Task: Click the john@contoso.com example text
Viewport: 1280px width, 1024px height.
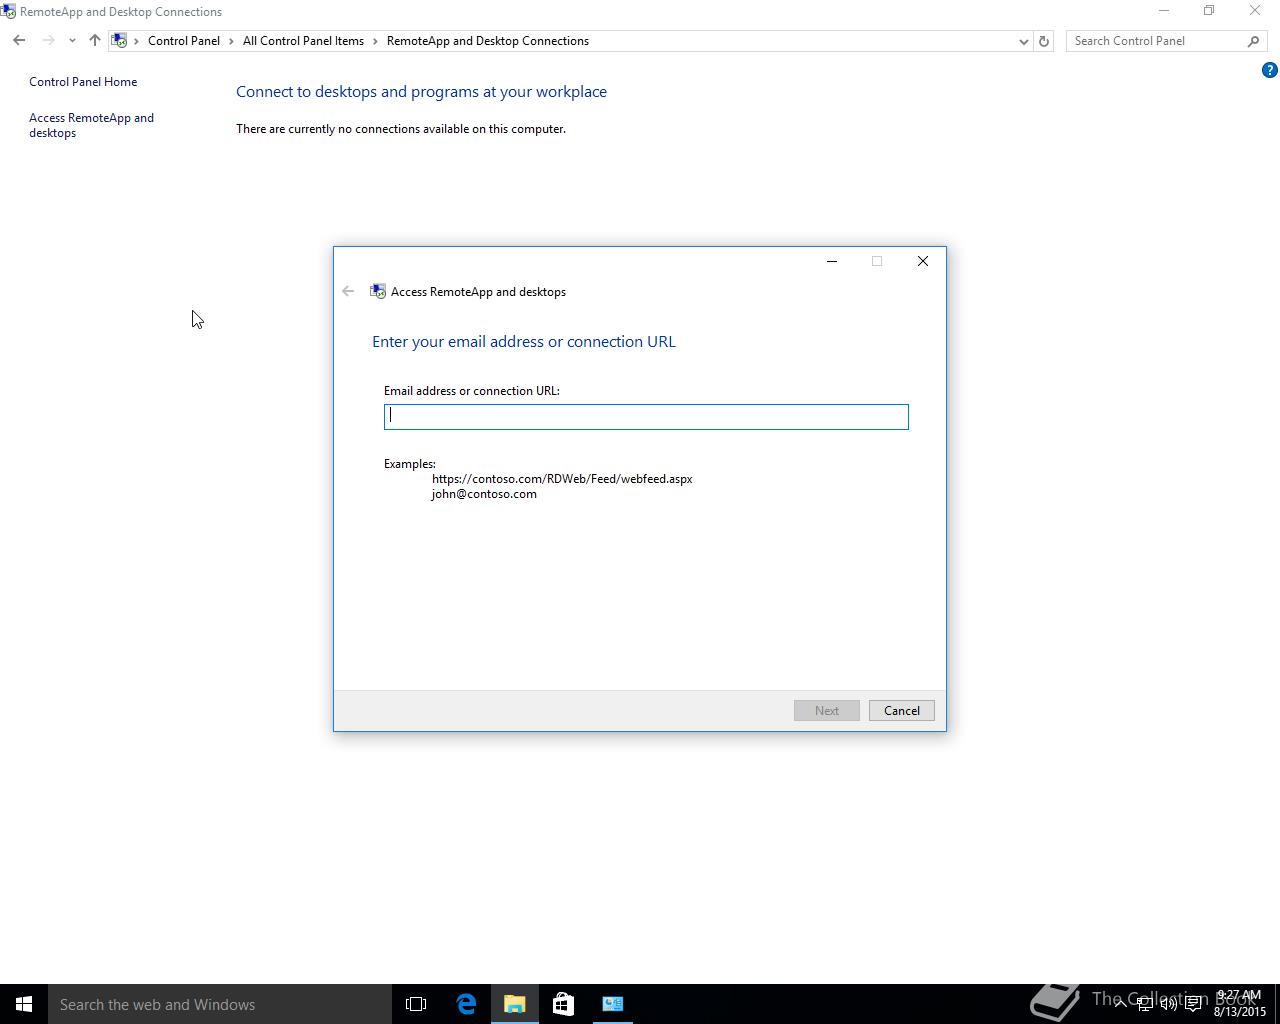Action: coord(484,494)
